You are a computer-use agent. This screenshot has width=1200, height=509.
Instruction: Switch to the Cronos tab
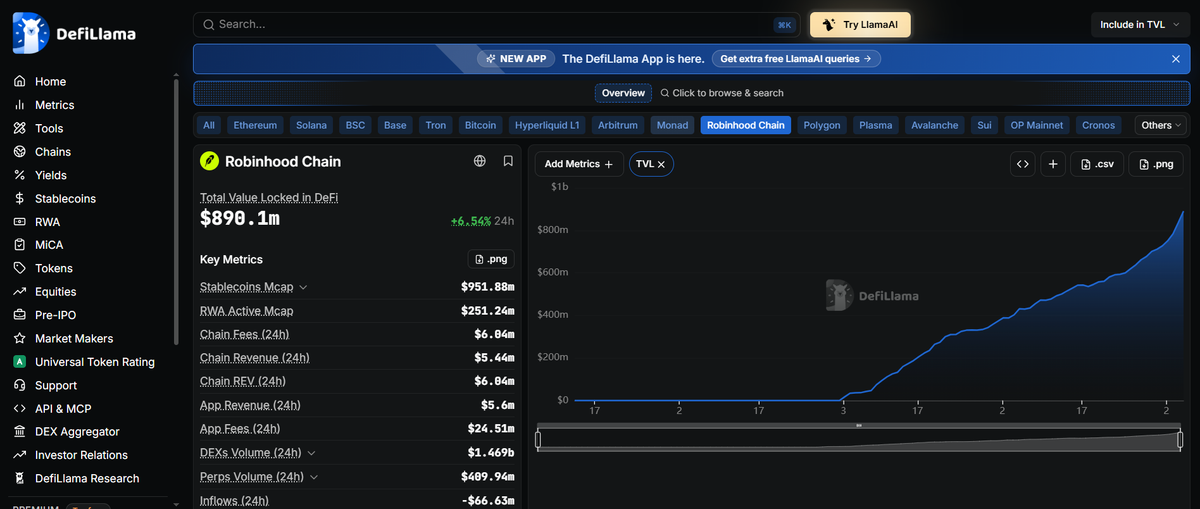(1099, 125)
